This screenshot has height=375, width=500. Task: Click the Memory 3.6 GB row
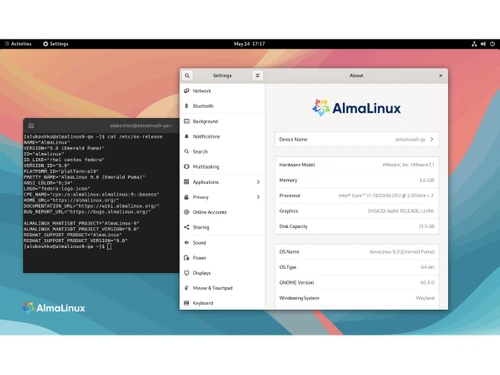coord(357,180)
